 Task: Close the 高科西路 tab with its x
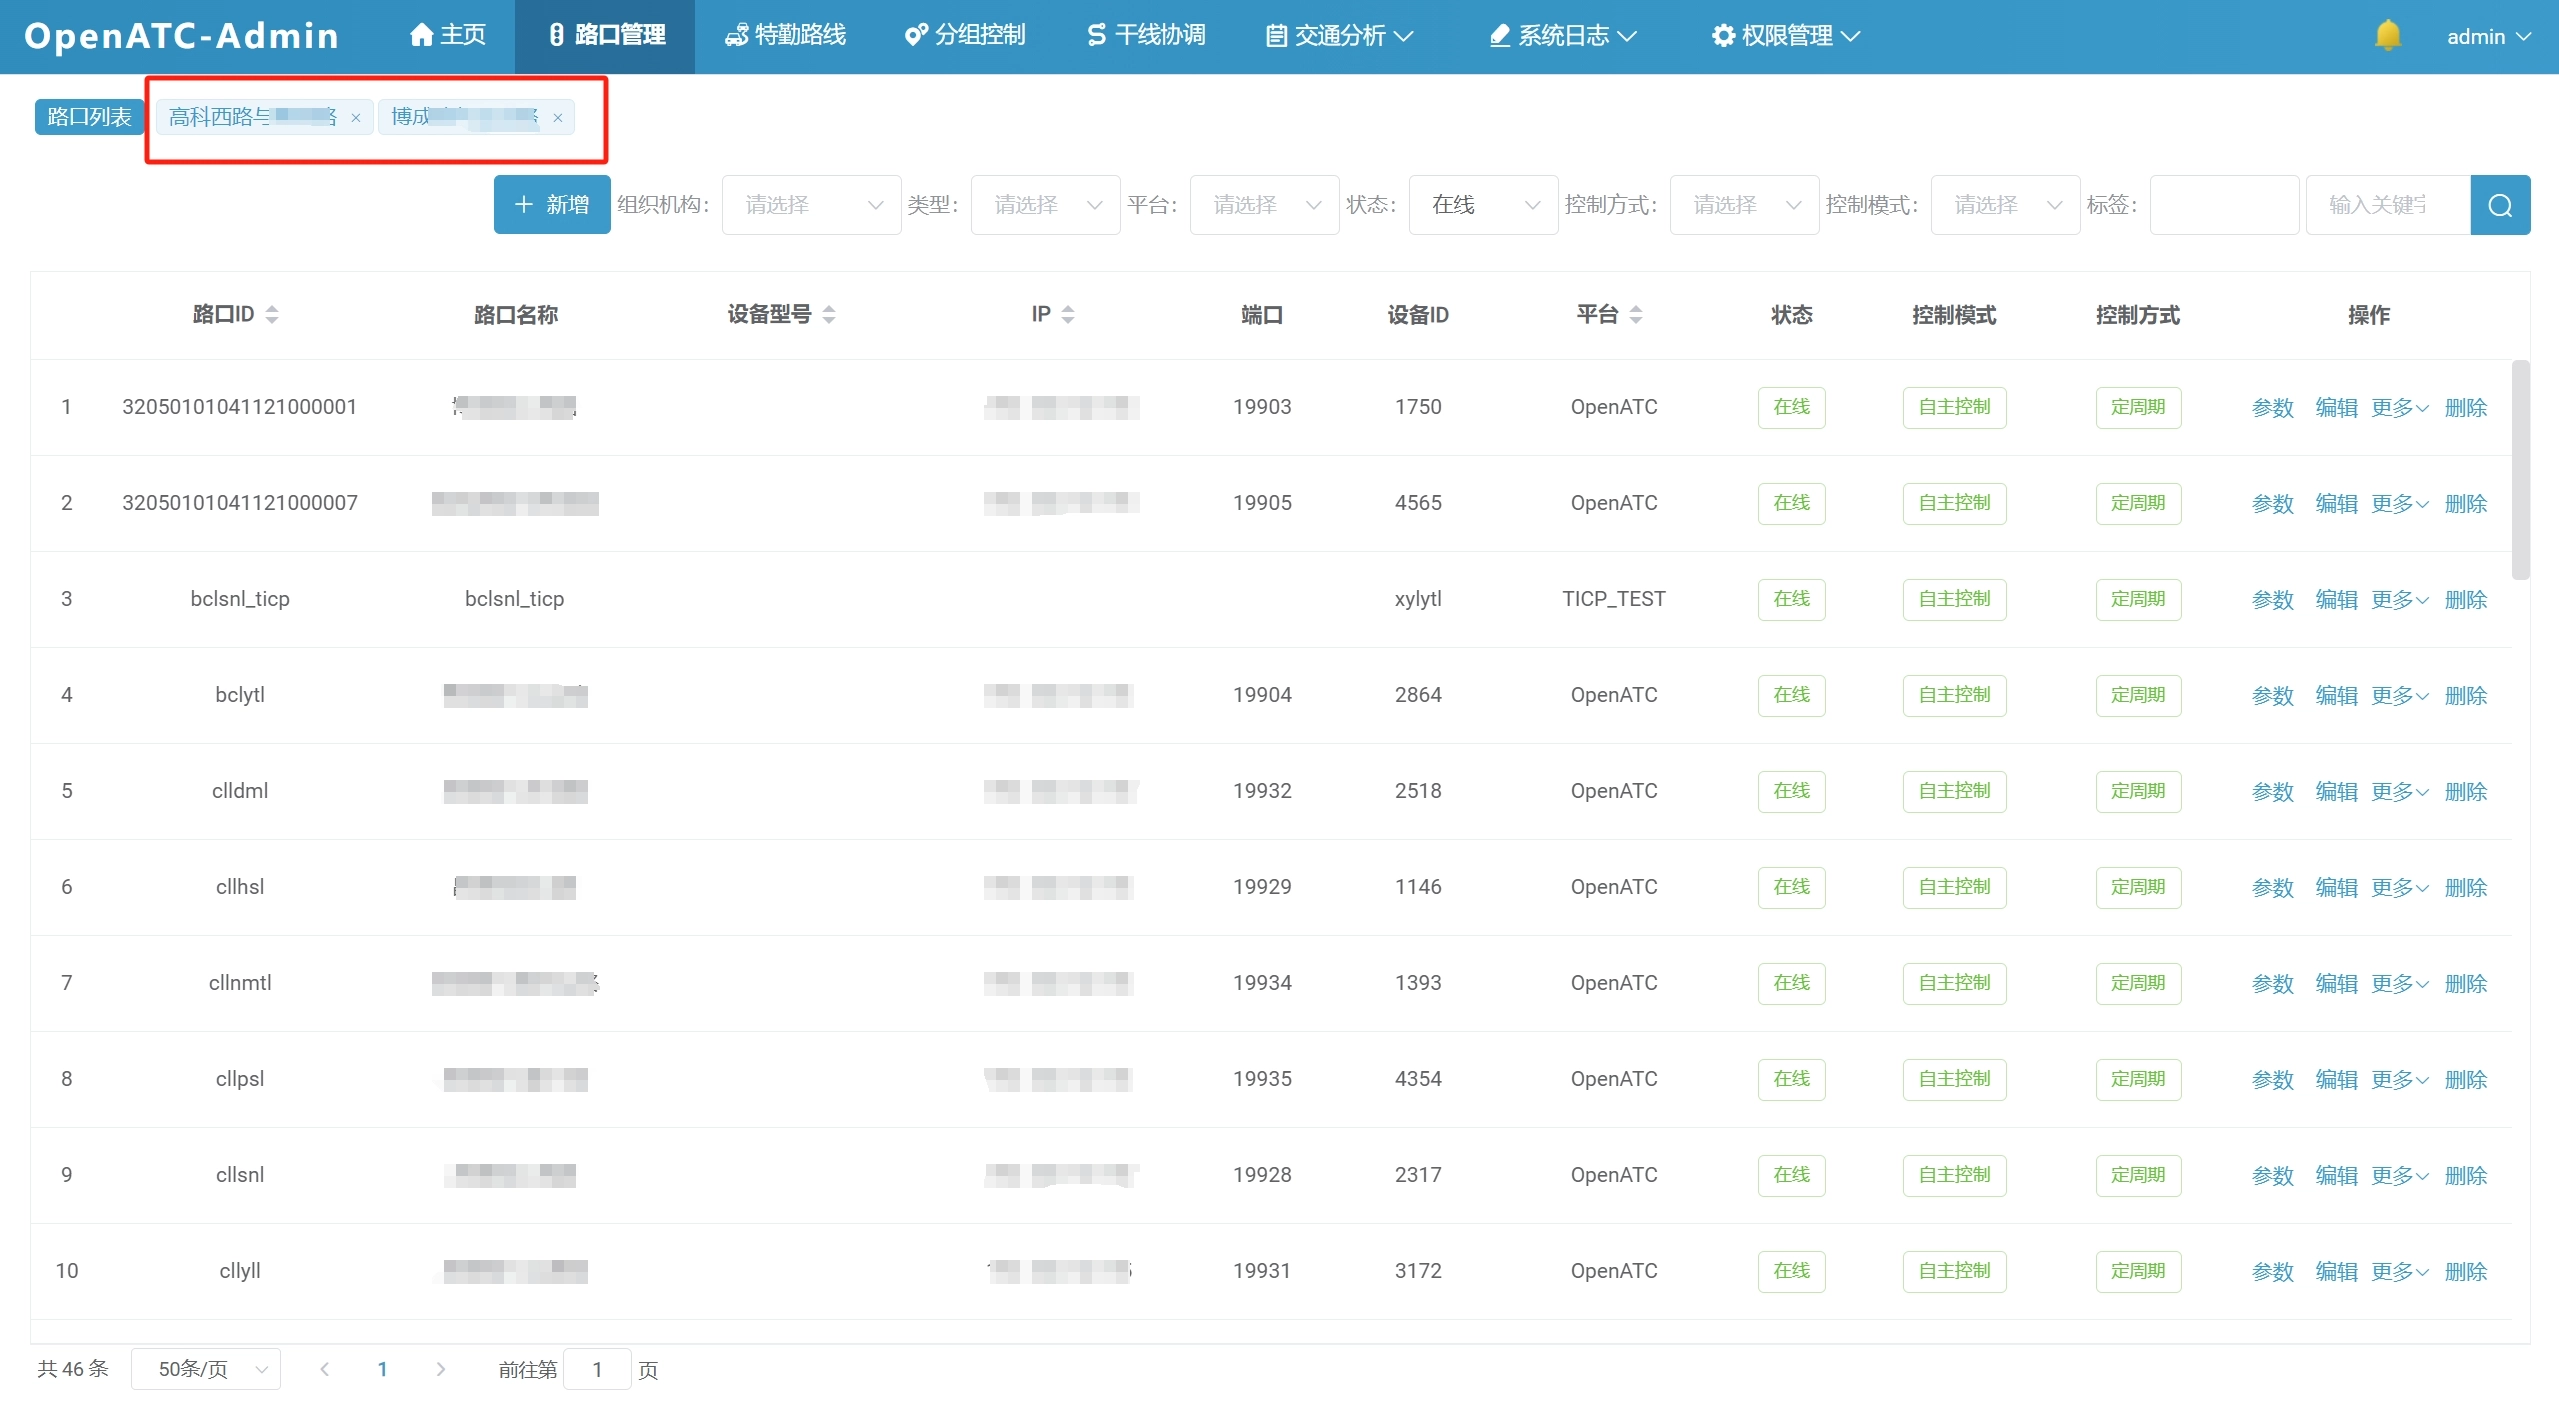pos(356,118)
